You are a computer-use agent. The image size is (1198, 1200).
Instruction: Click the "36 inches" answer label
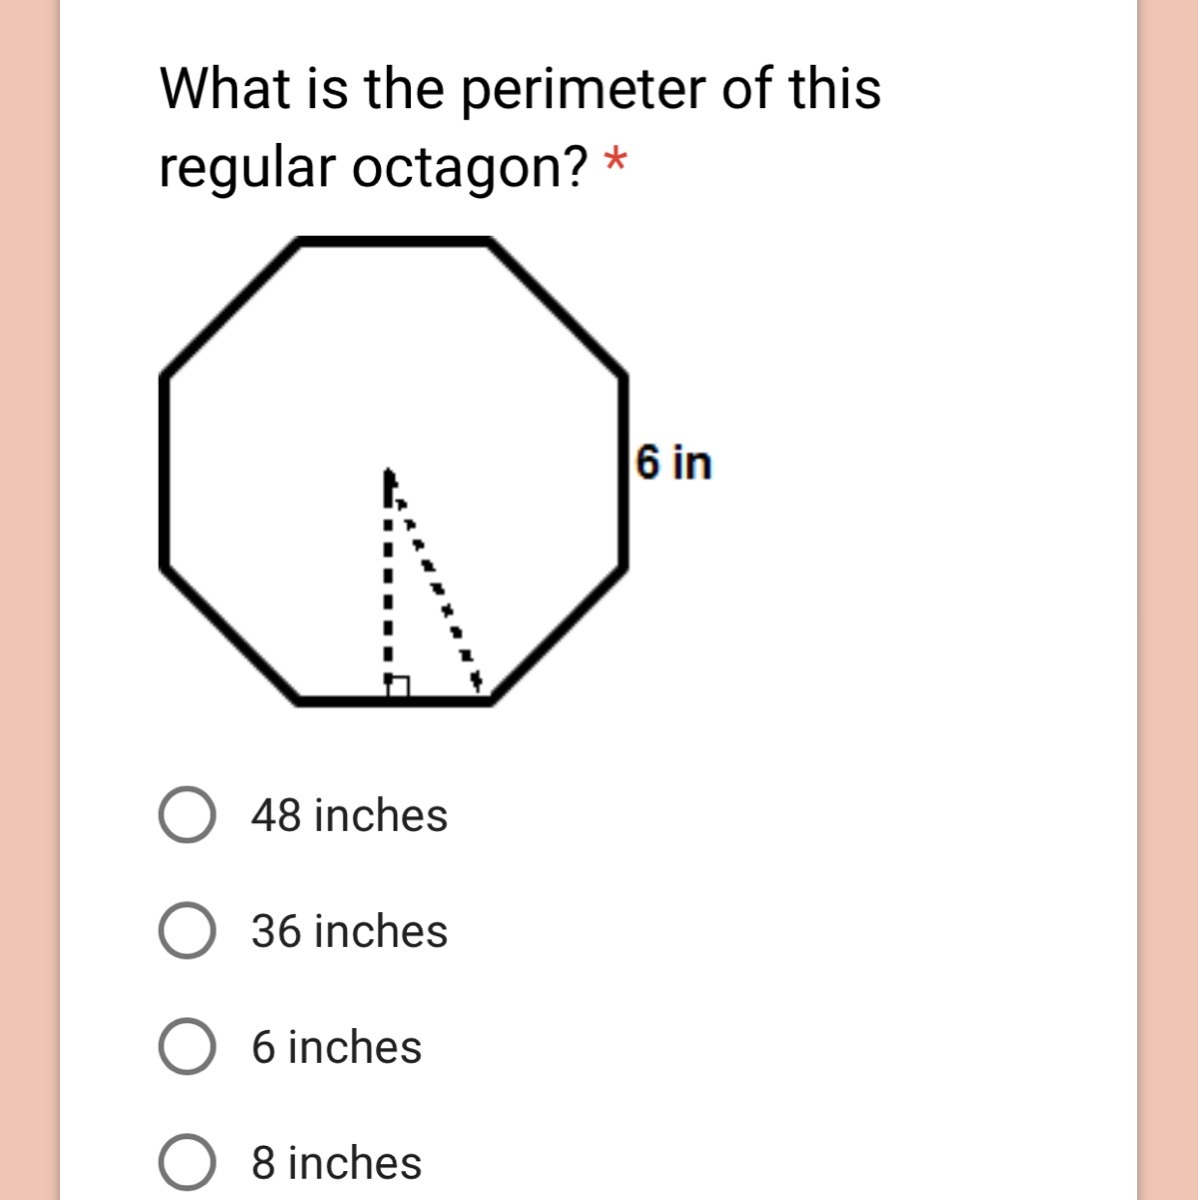349,931
